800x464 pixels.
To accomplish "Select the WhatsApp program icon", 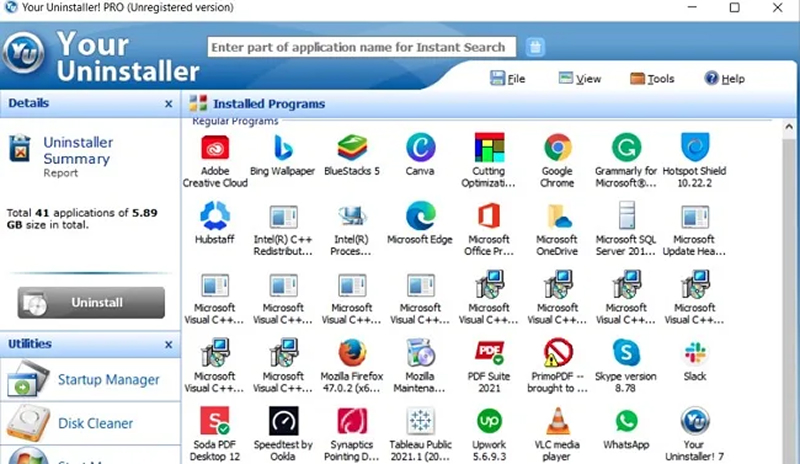I will tap(626, 421).
